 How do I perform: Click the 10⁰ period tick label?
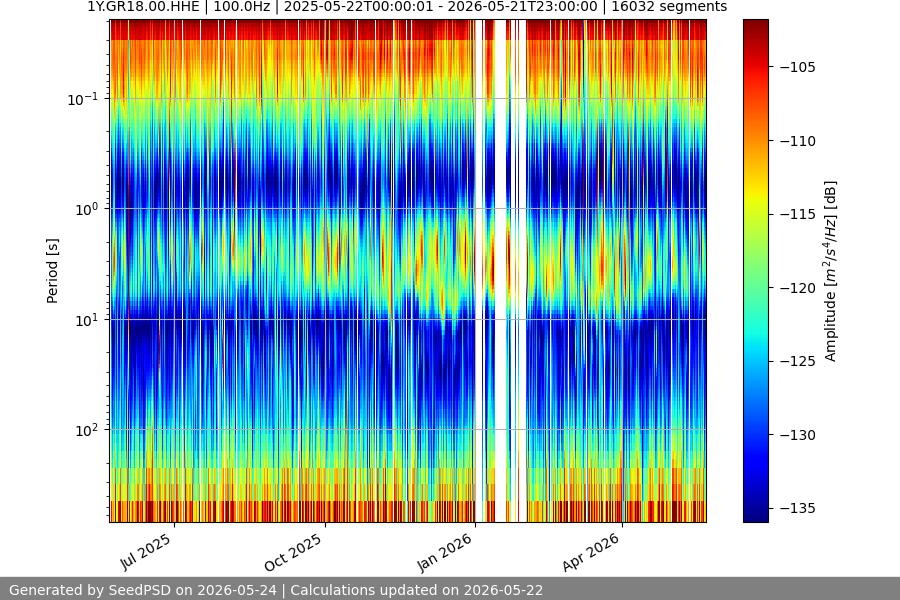click(86, 209)
